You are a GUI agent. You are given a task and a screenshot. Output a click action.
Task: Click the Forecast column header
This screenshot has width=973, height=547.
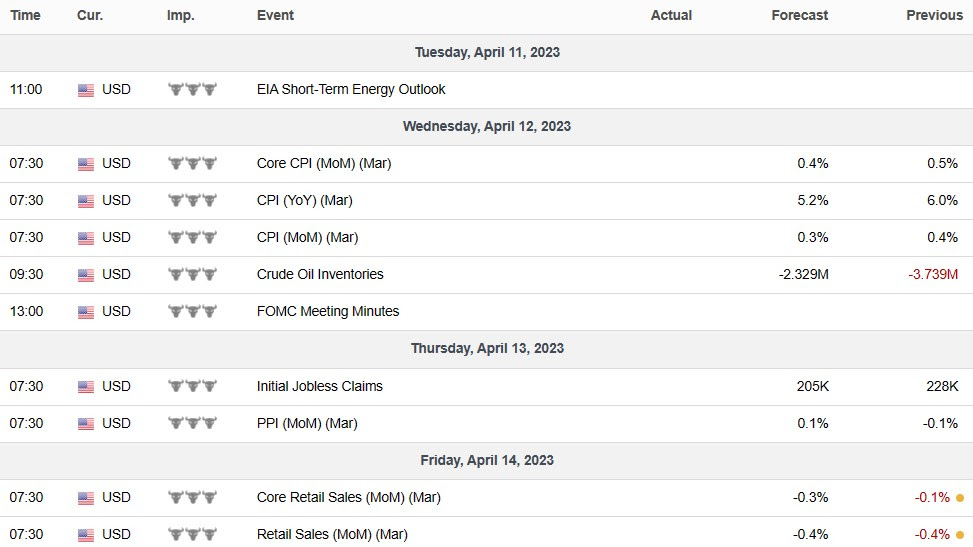click(800, 16)
